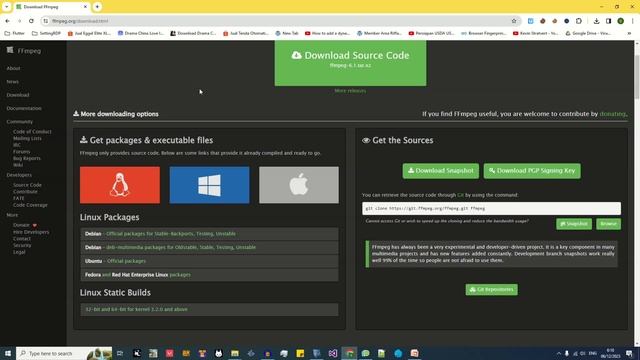The height and width of the screenshot is (360, 640).
Task: Open the action center notifications icon
Action: 629,353
